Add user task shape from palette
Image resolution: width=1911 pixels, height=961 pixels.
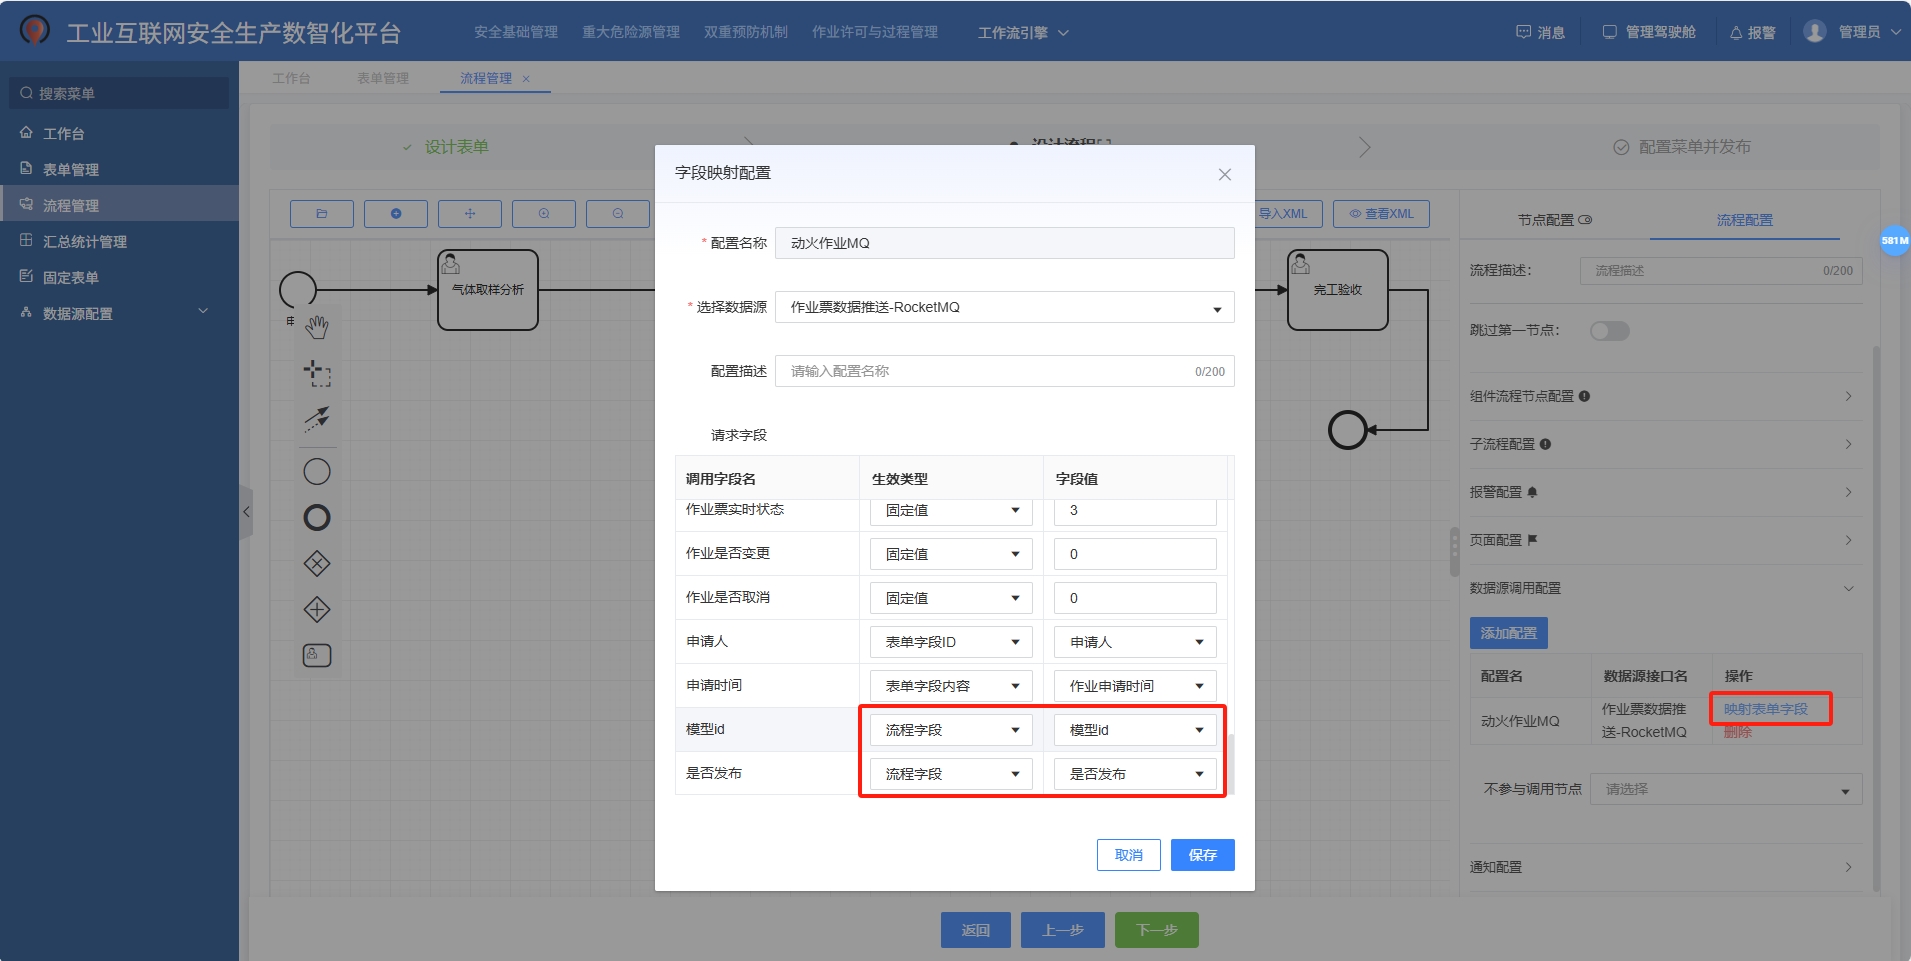click(317, 656)
